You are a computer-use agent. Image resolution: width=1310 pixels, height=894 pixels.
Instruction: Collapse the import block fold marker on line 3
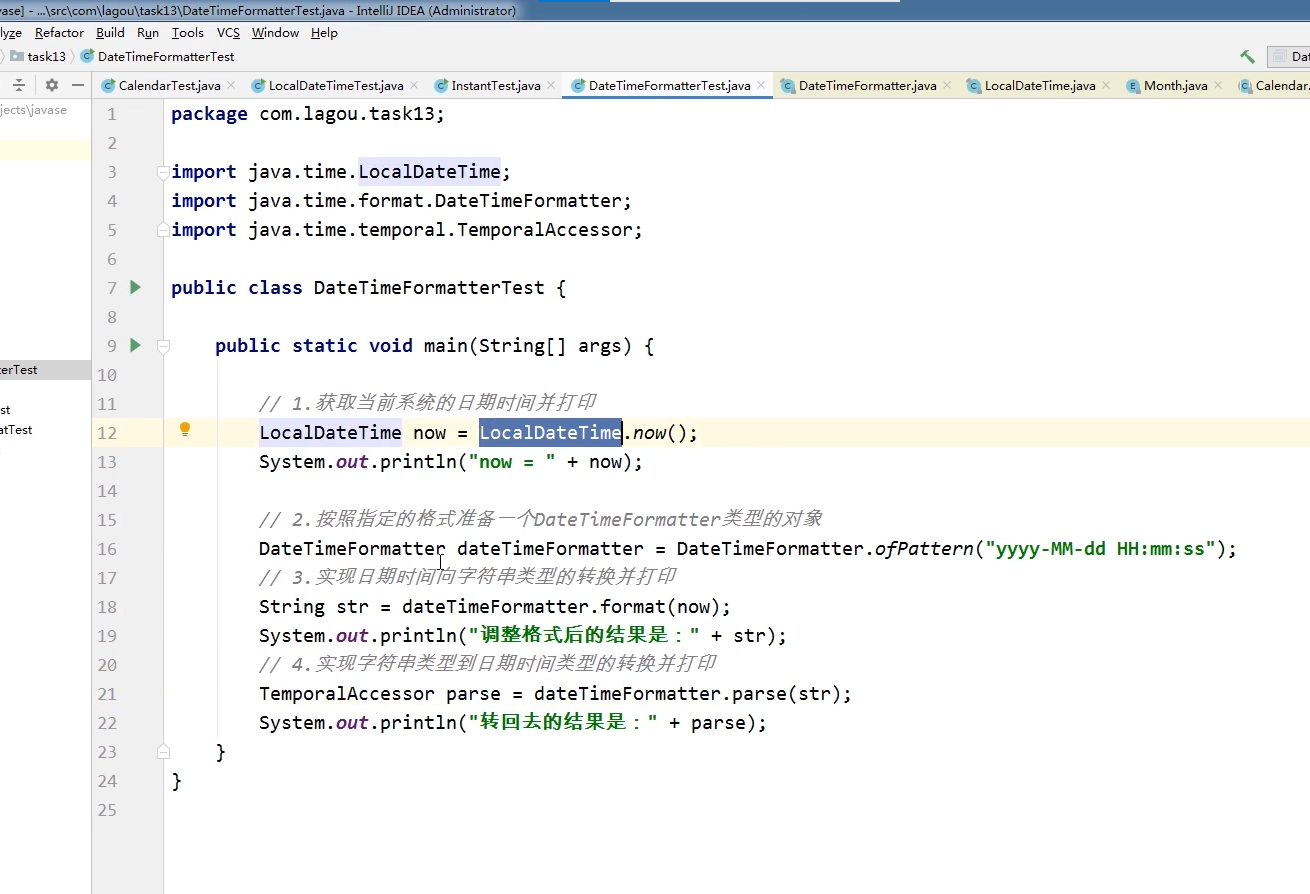163,172
